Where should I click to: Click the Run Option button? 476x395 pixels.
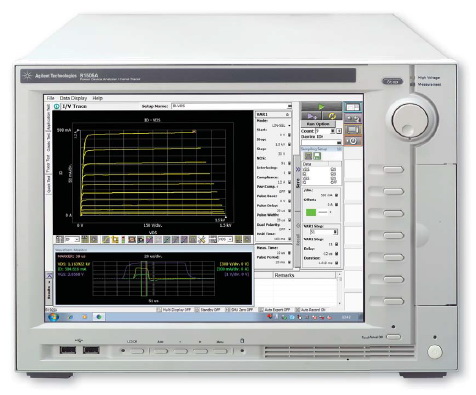click(318, 124)
